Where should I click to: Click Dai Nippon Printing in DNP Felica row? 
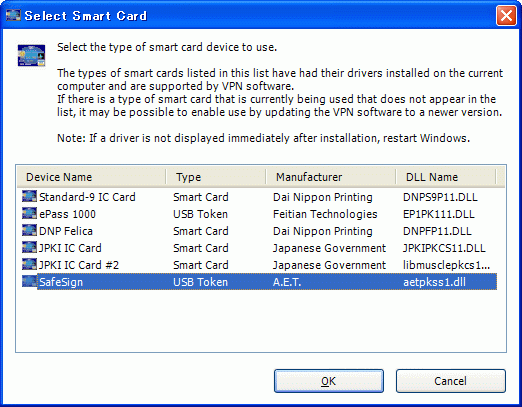point(322,231)
